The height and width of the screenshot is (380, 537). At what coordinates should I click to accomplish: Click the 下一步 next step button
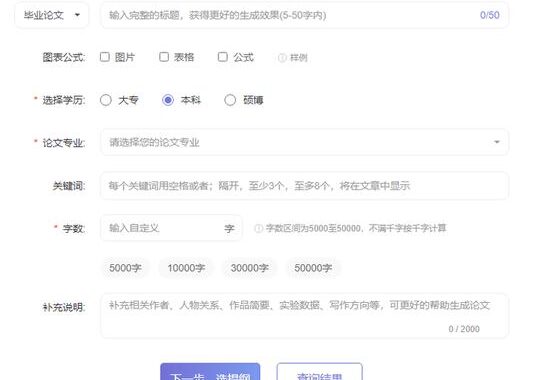pyautogui.click(x=210, y=372)
